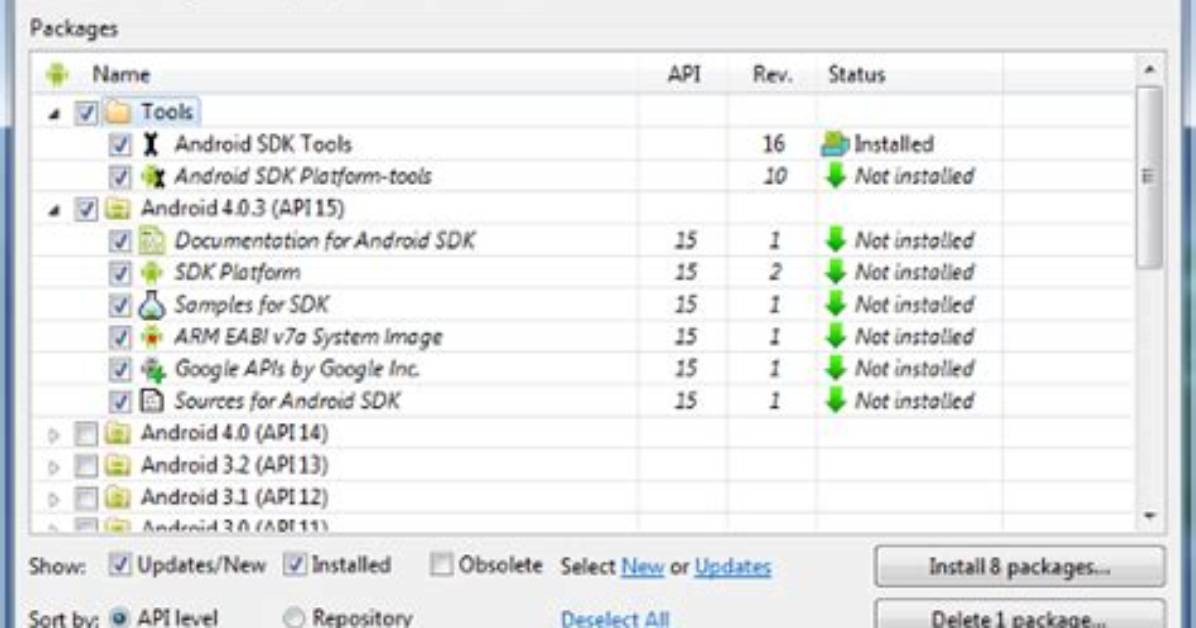Toggle the Installed show filter
1196x628 pixels.
(294, 565)
